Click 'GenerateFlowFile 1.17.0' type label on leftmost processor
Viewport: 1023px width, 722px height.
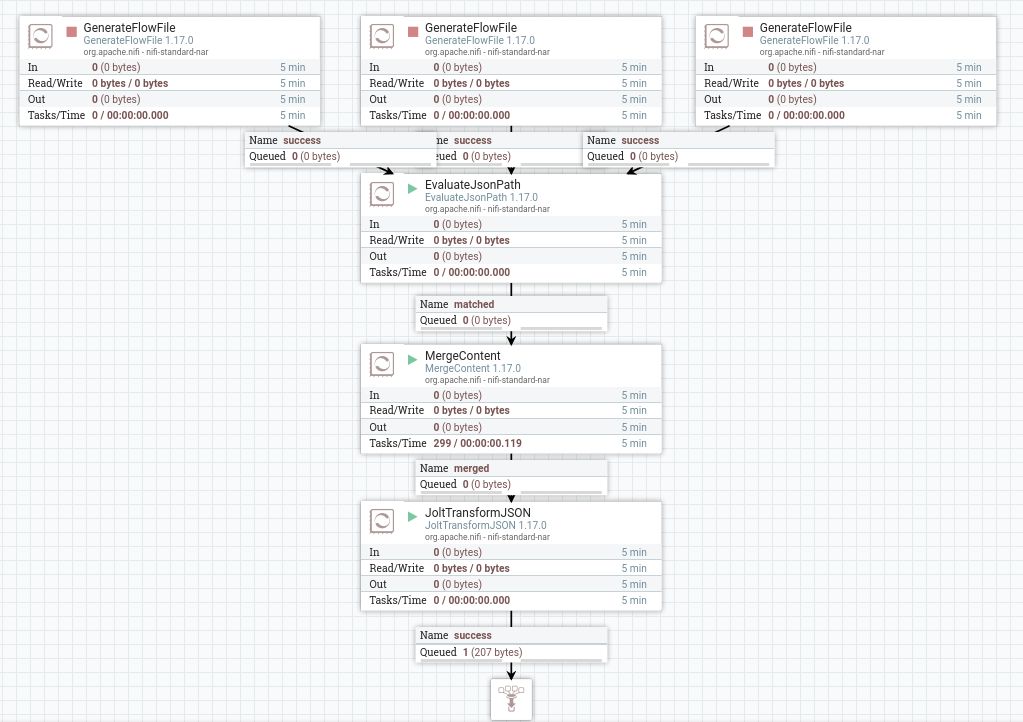pos(138,40)
